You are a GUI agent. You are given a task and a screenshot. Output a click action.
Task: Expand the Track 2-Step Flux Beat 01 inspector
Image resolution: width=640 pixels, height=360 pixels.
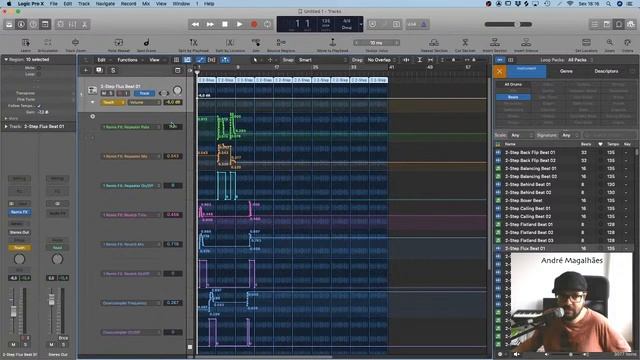pyautogui.click(x=6, y=127)
